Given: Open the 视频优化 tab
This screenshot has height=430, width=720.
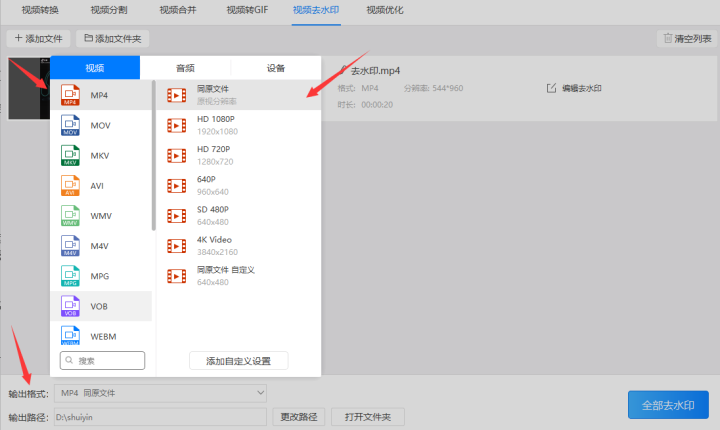Looking at the screenshot, I should (385, 10).
